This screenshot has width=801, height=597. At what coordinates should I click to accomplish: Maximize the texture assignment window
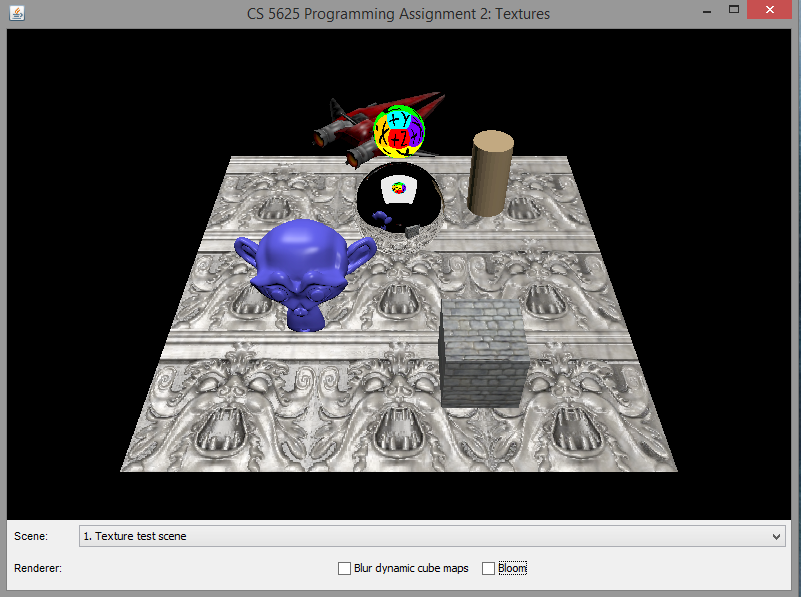point(734,10)
